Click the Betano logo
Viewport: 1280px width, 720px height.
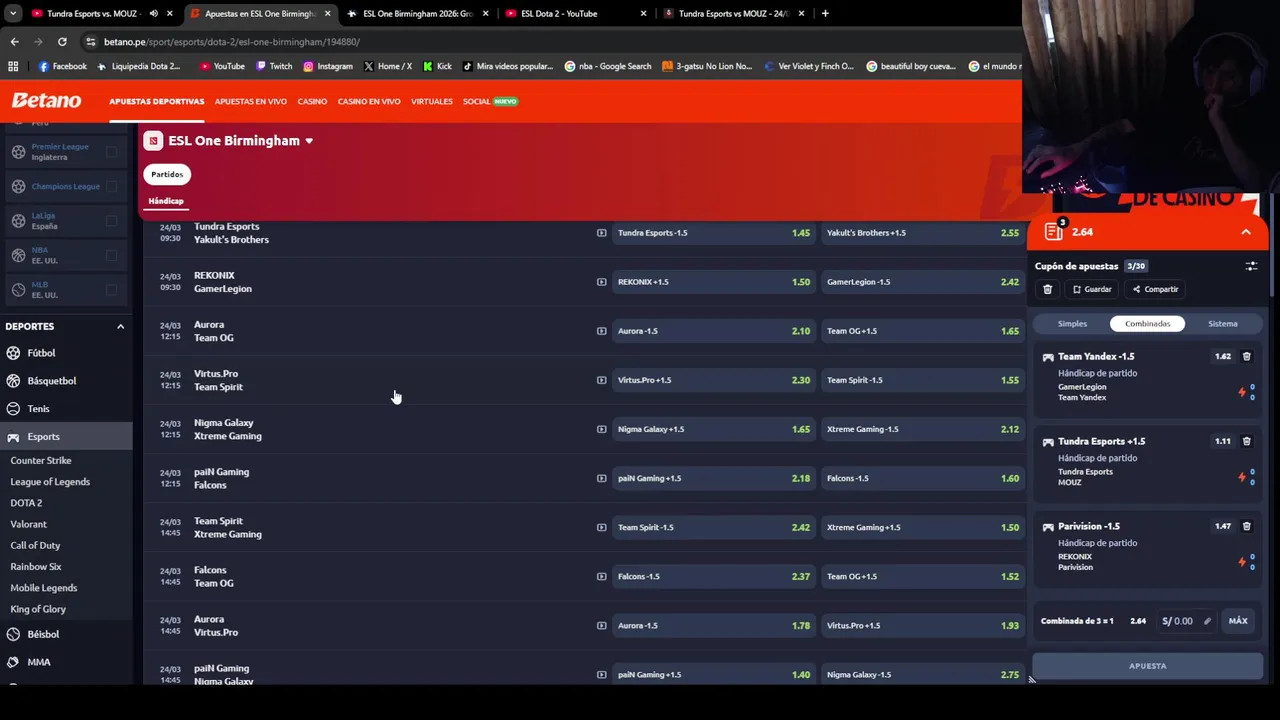point(46,101)
